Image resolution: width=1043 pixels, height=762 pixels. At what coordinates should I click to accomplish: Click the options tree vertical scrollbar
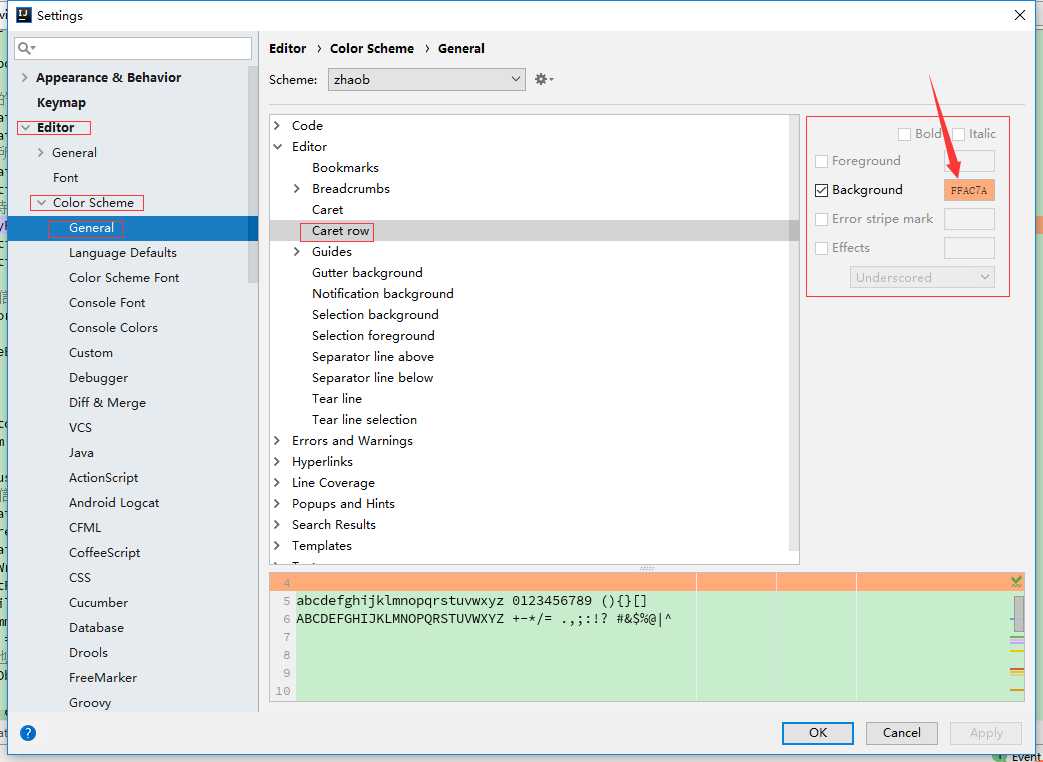click(x=794, y=332)
